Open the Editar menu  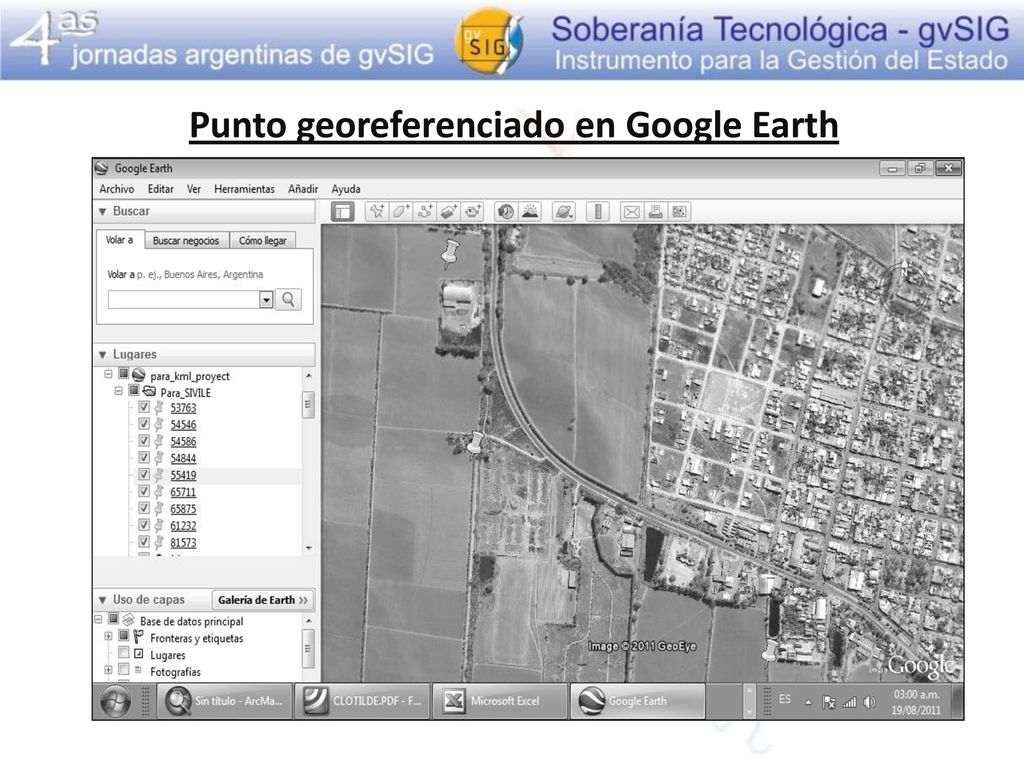tap(161, 189)
